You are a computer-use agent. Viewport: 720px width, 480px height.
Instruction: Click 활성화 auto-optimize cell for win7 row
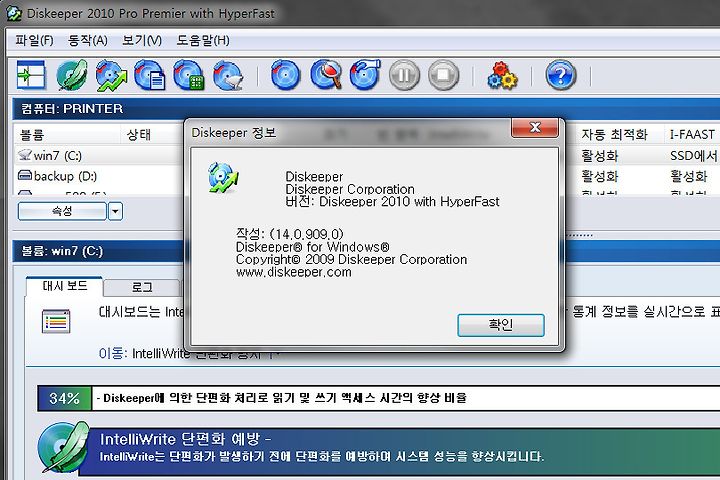[x=600, y=156]
